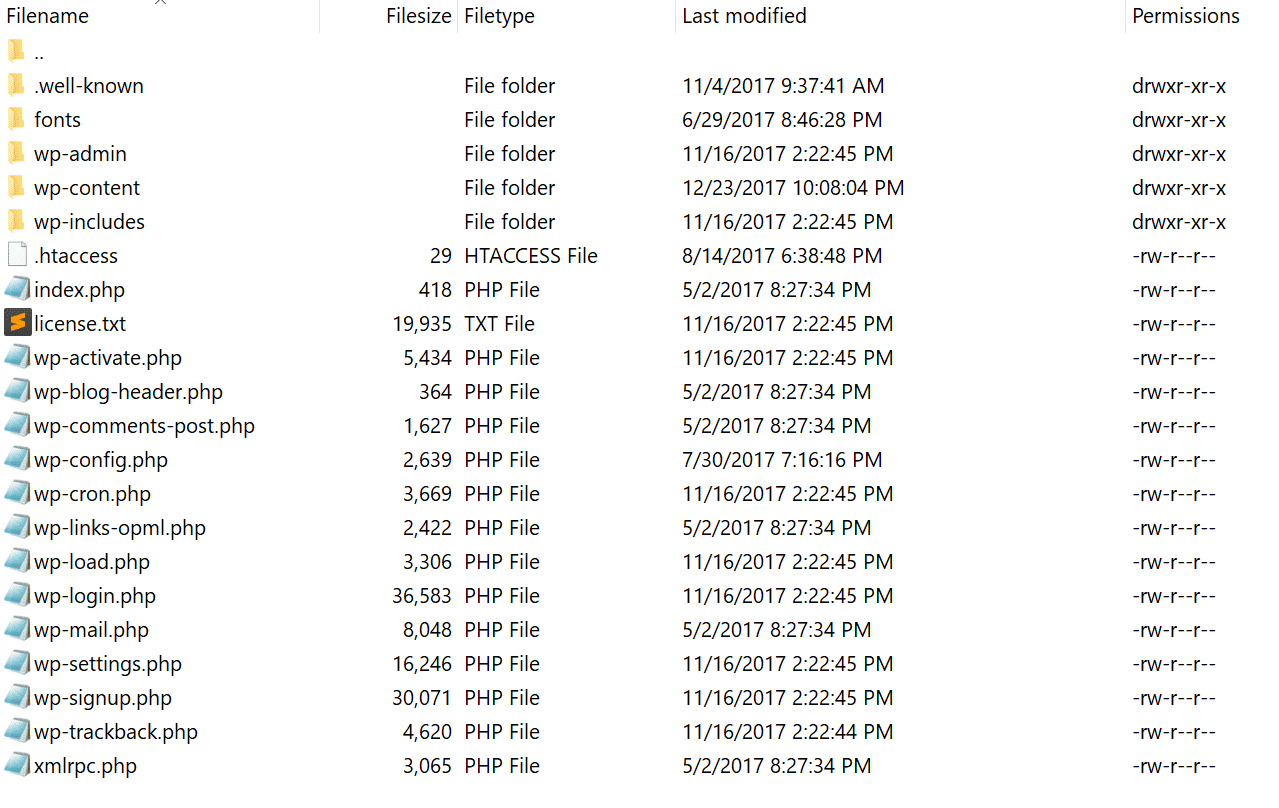
Task: Open the fonts folder icon
Action: (17, 119)
